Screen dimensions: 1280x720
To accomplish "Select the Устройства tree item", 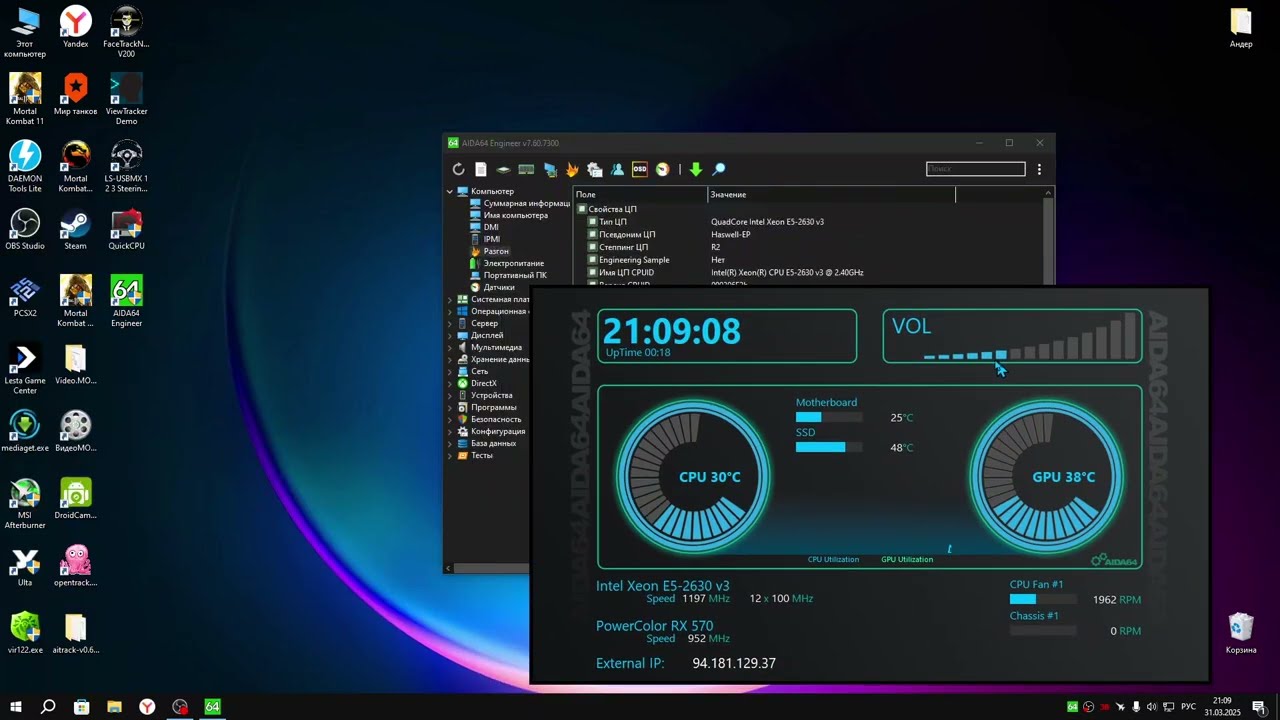I will 484,395.
